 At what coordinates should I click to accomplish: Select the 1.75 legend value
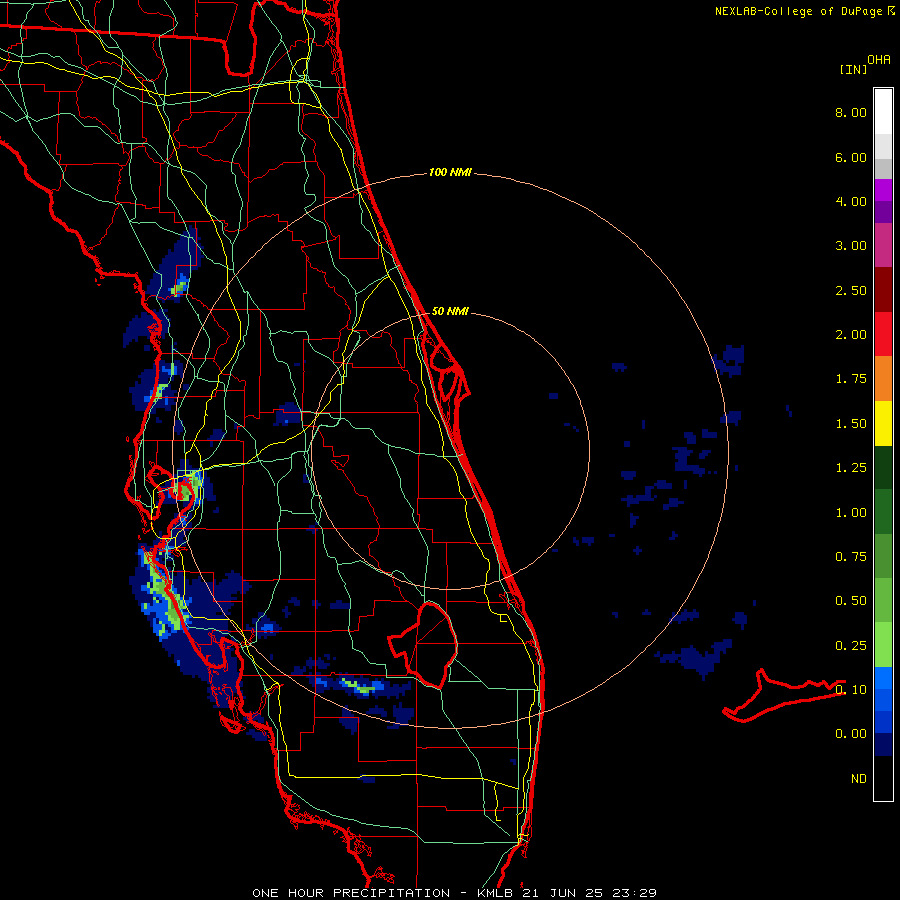[851, 379]
